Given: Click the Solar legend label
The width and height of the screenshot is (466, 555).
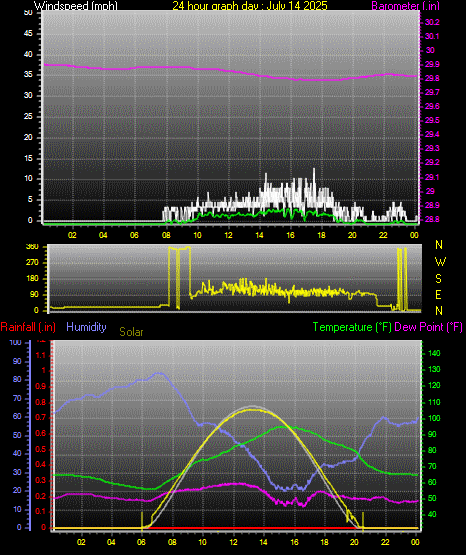Looking at the screenshot, I should (131, 332).
